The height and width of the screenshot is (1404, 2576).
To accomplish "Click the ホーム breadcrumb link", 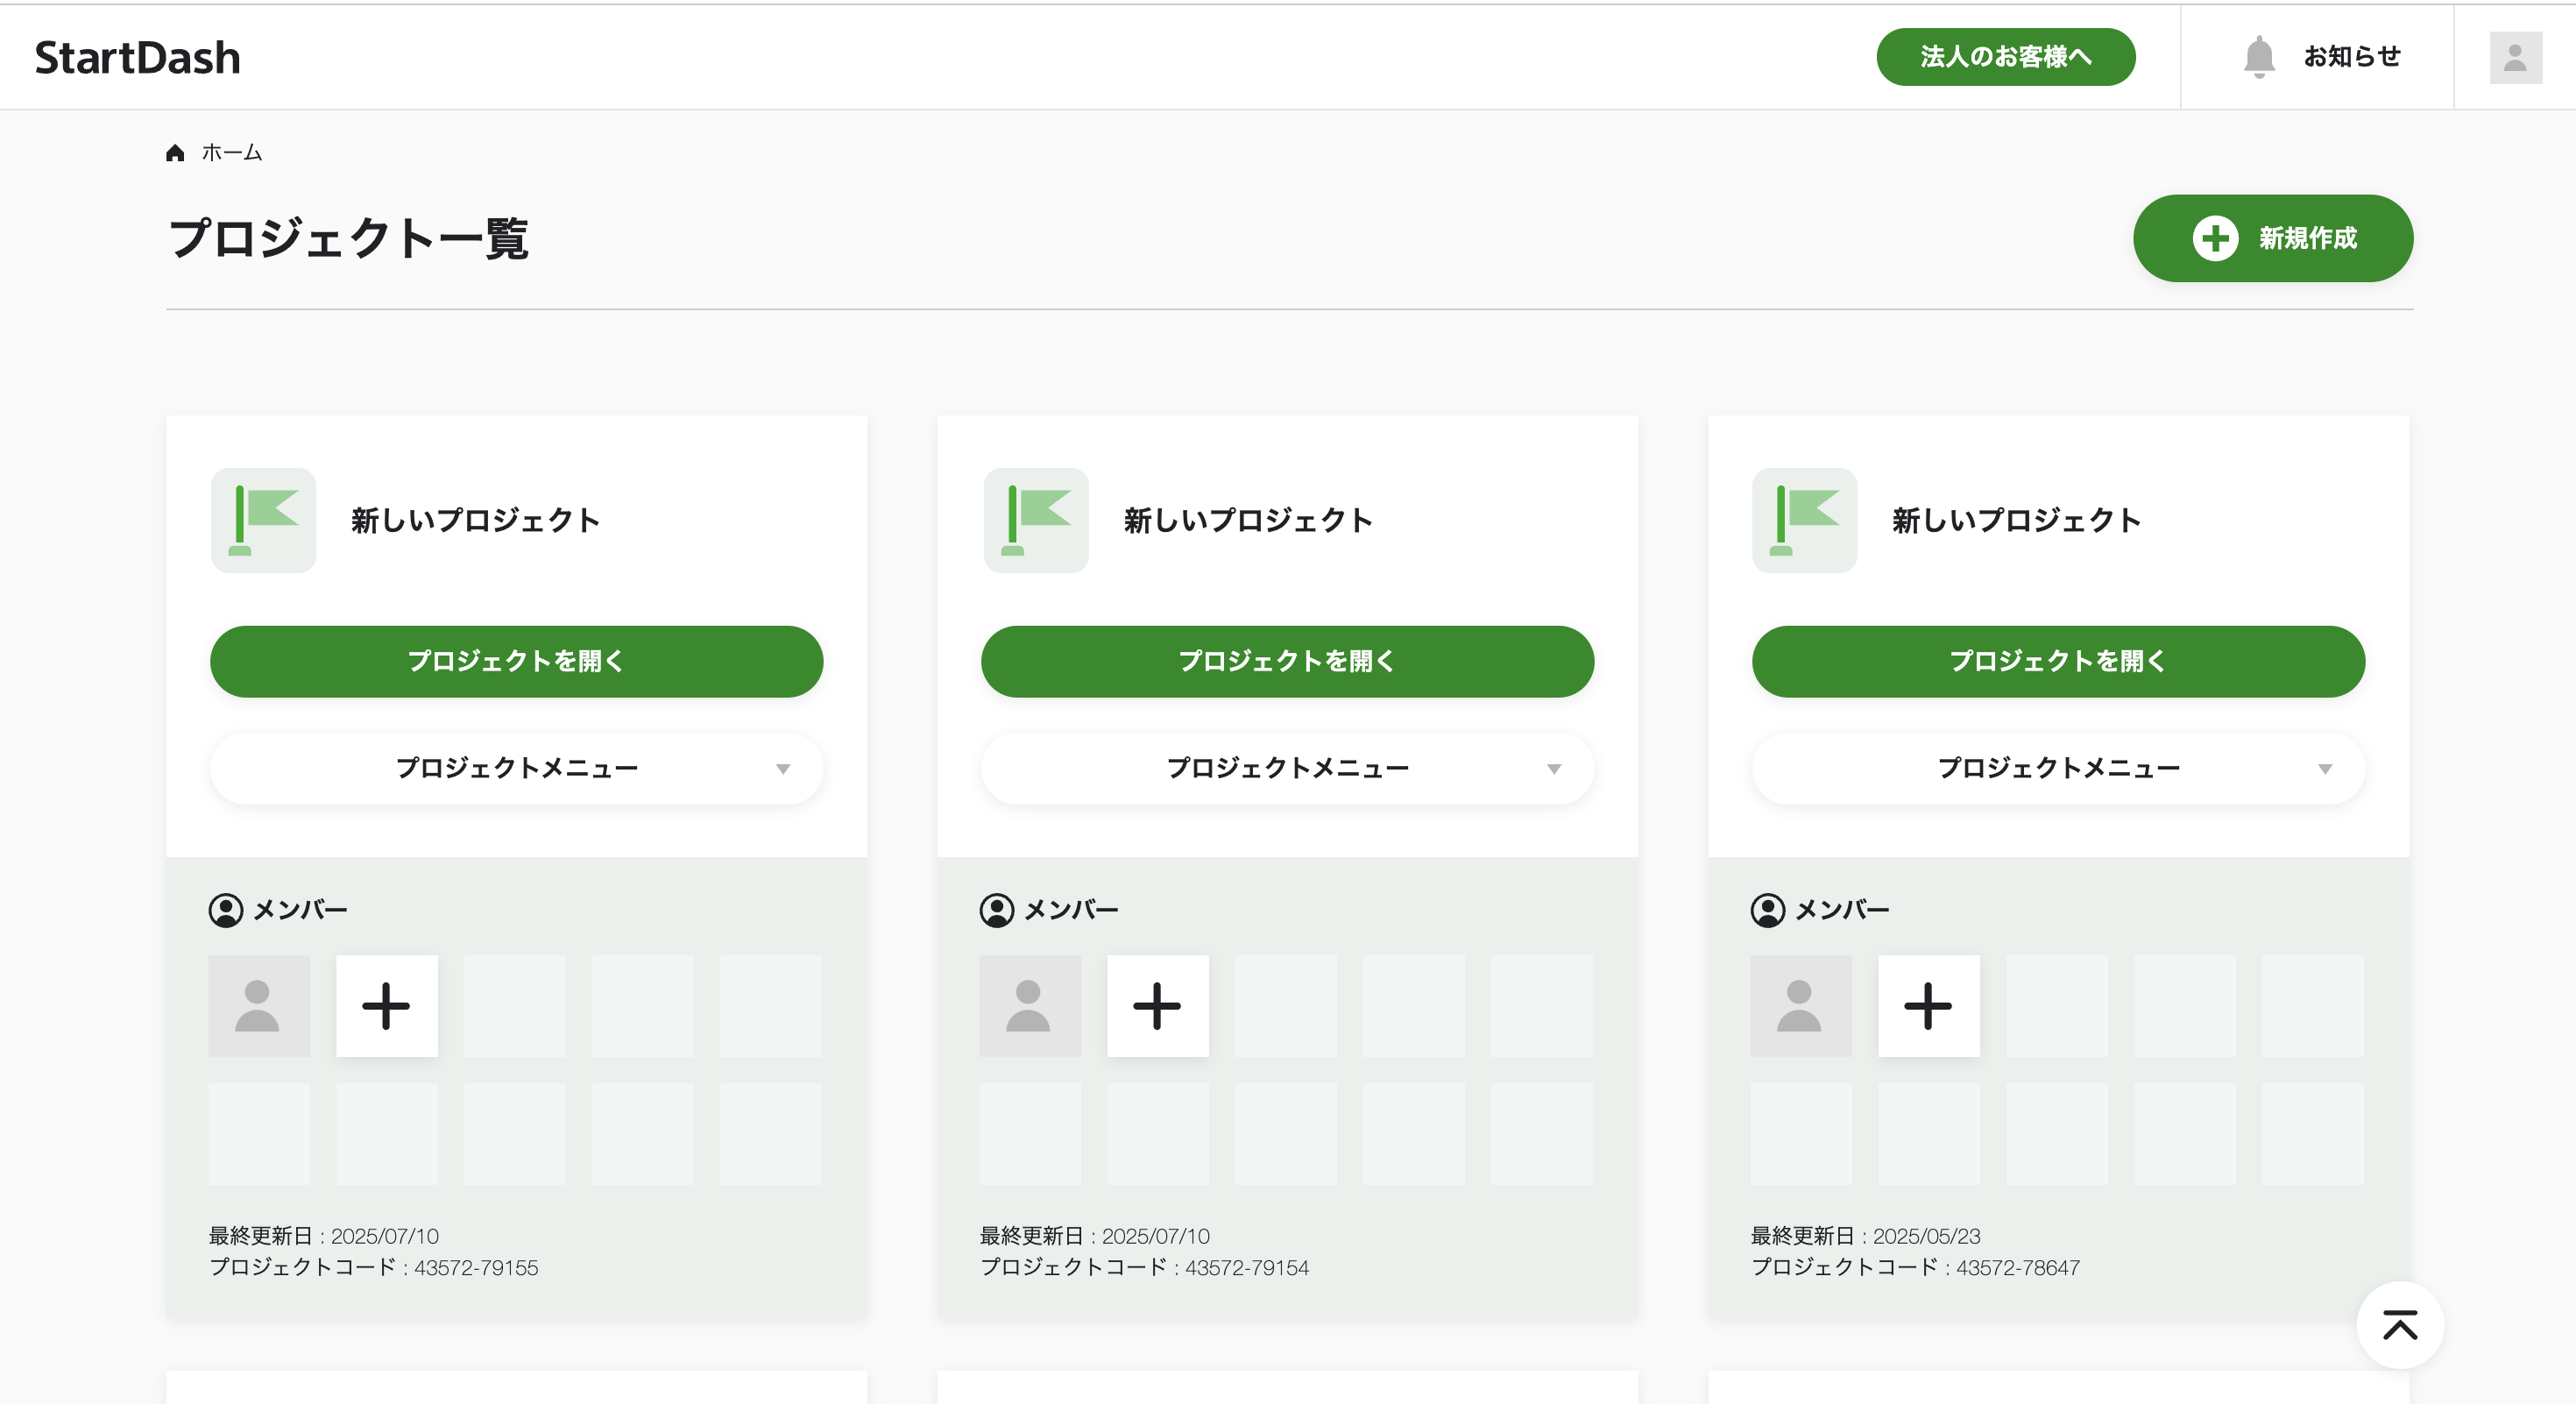I will coord(232,153).
